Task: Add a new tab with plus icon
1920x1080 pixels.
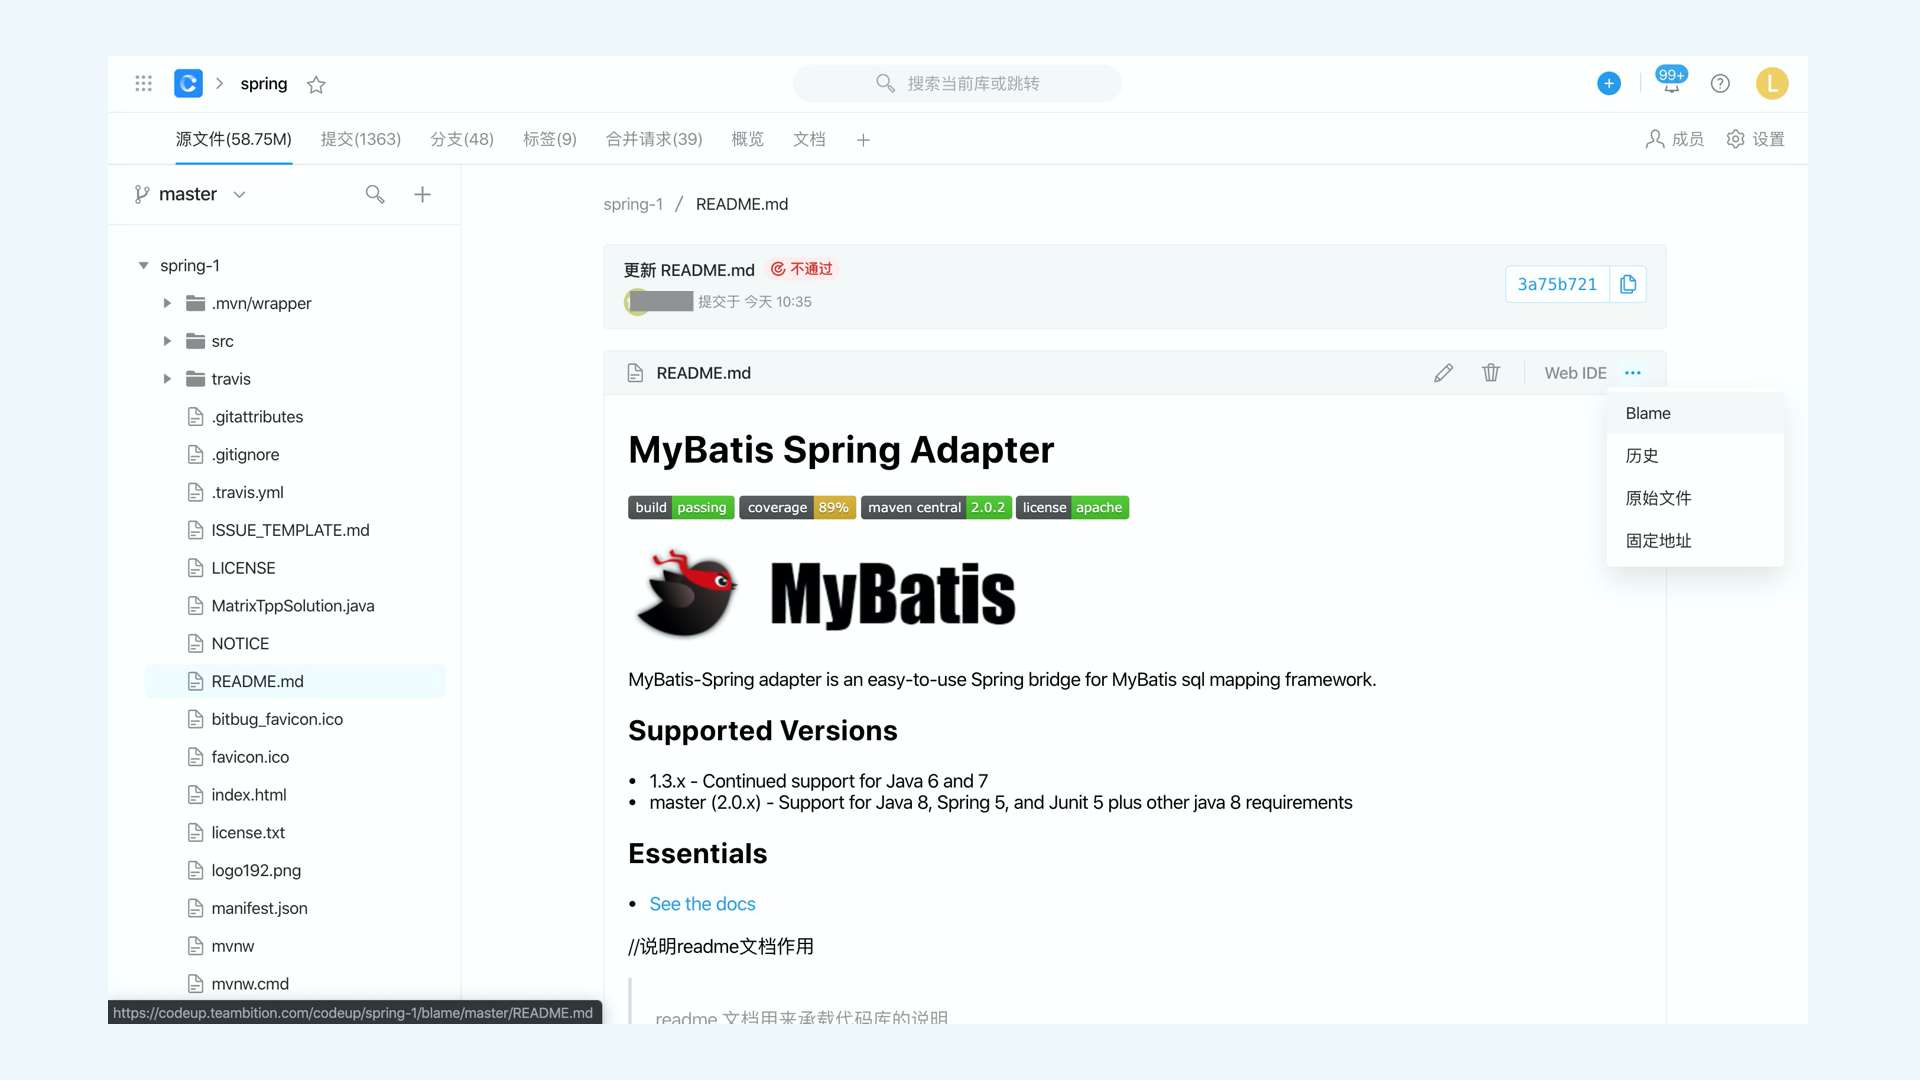Action: 863,140
